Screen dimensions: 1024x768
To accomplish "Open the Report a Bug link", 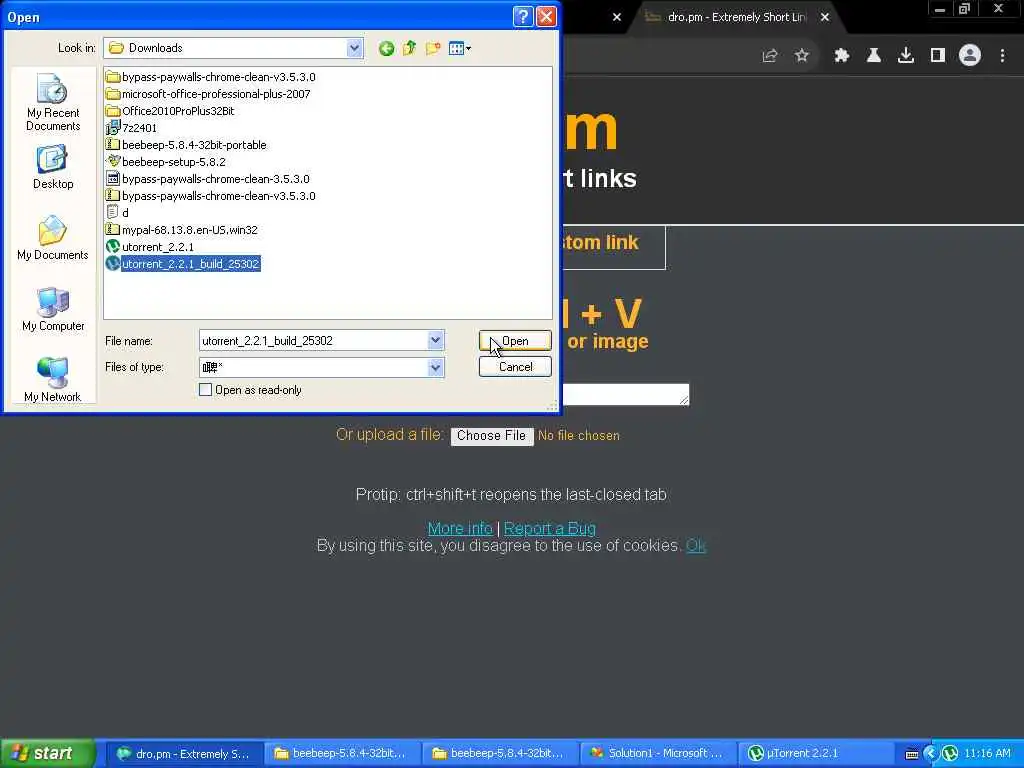I will [550, 528].
